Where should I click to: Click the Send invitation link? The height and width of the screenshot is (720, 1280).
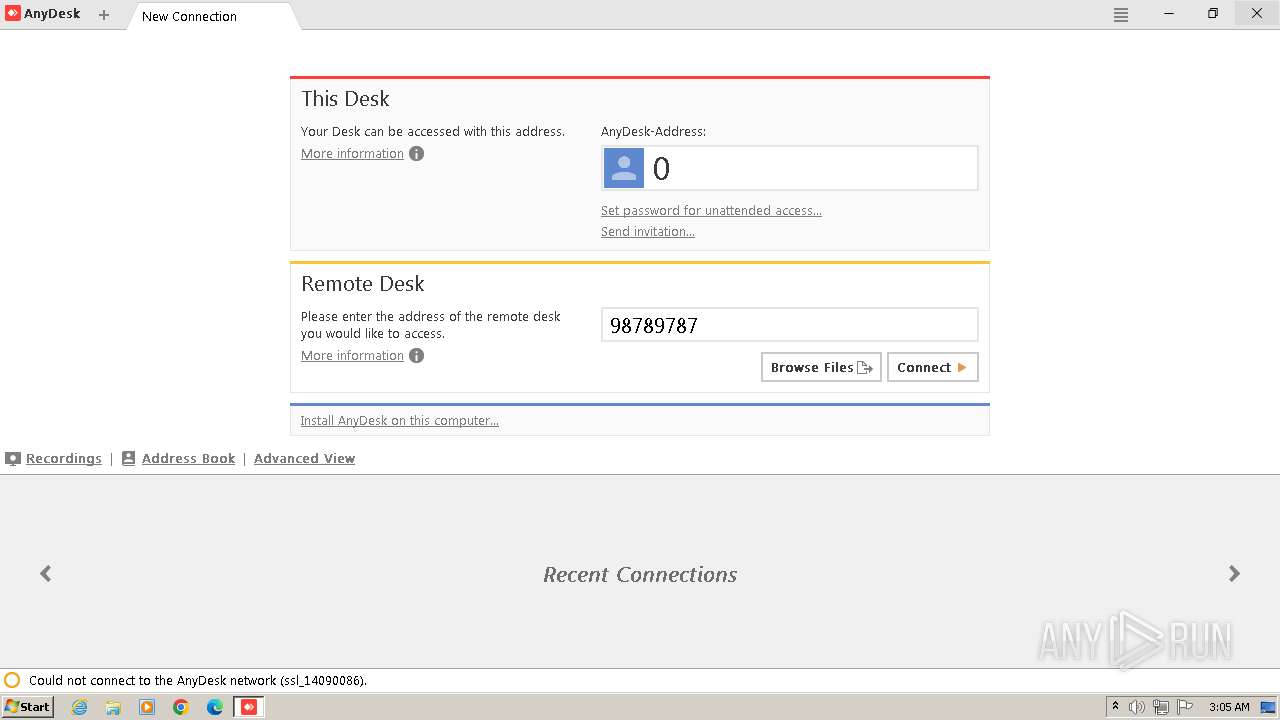pos(648,232)
